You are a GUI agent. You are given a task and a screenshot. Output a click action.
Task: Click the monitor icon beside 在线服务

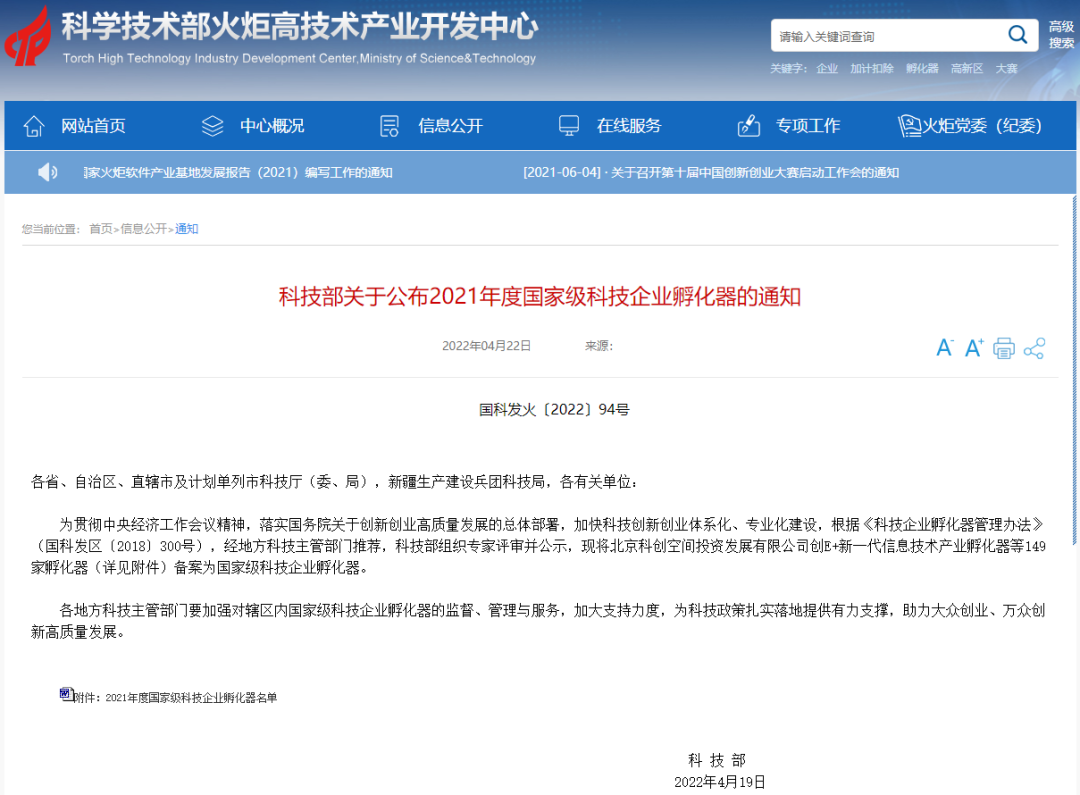[568, 125]
